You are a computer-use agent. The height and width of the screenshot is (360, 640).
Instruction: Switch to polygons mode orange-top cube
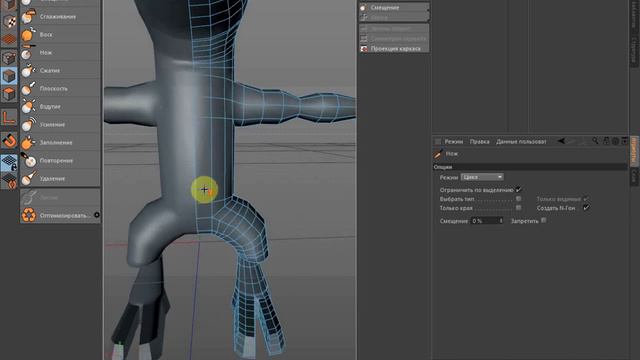pyautogui.click(x=9, y=94)
